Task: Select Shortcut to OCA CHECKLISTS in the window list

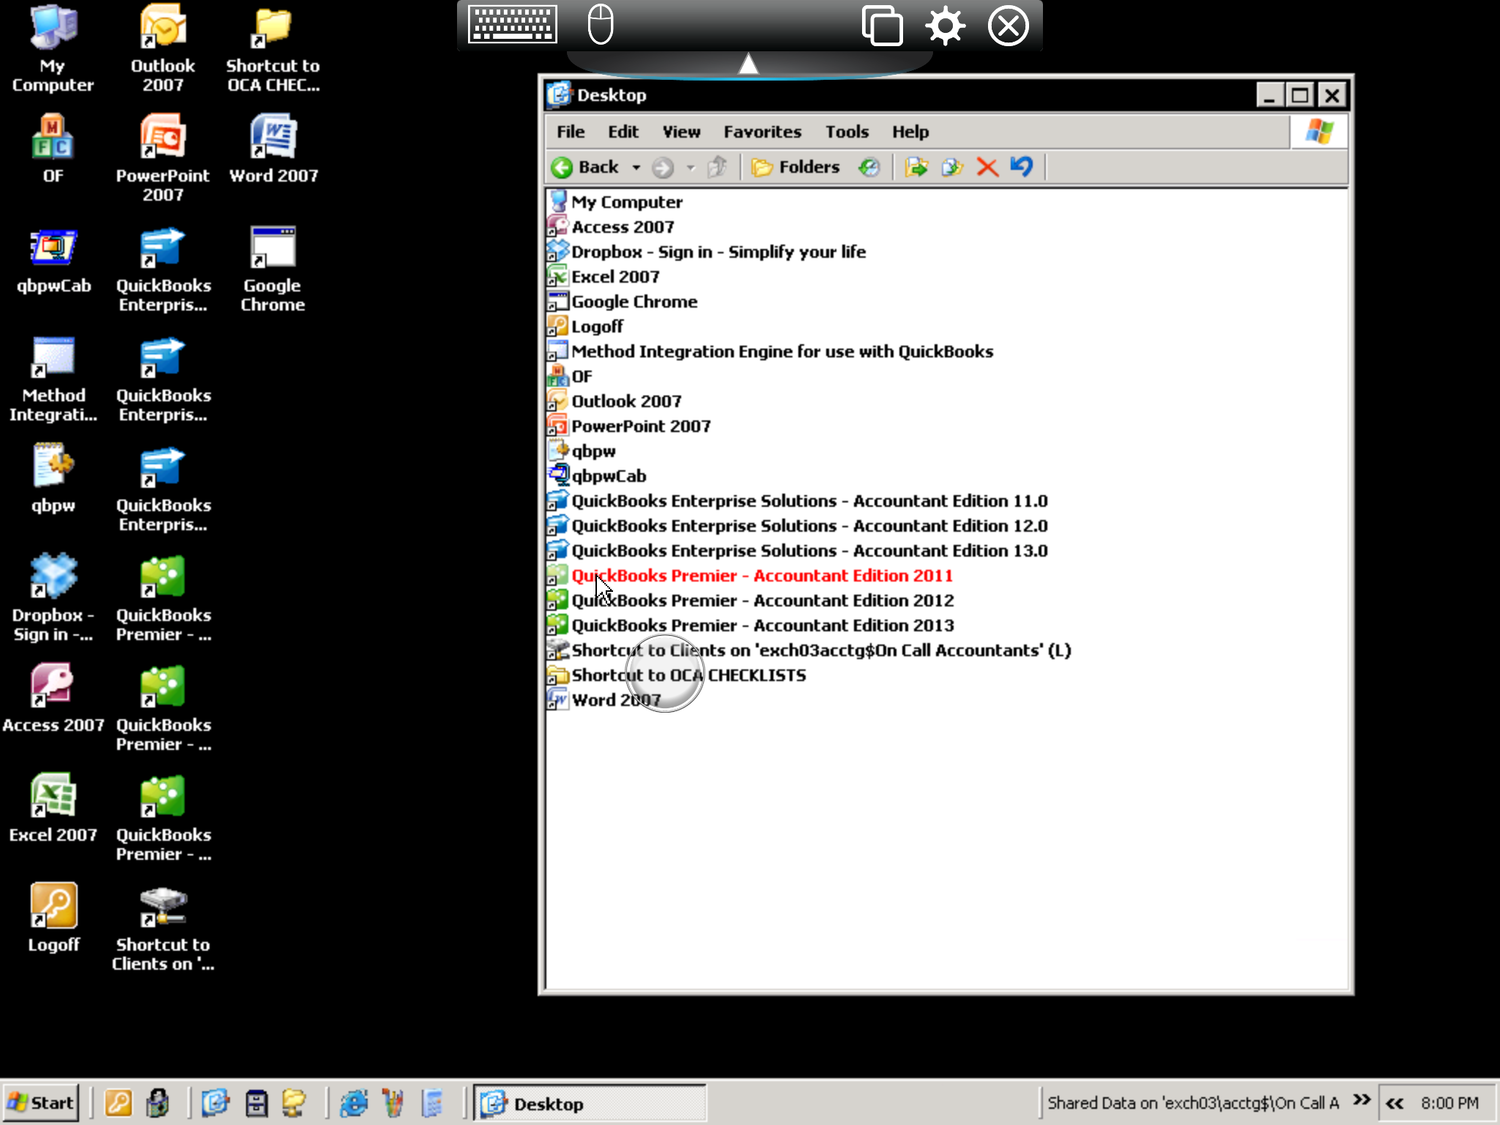Action: [677, 676]
